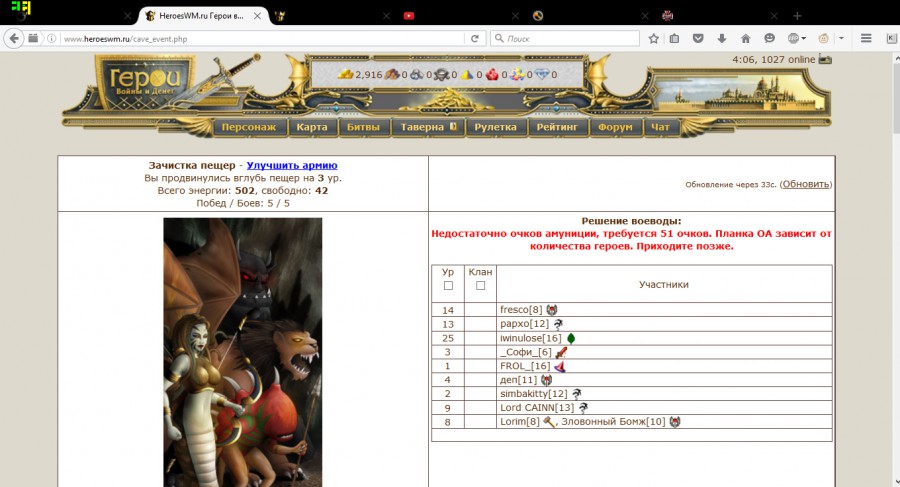
Task: Open Чат menu
Action: (x=660, y=127)
